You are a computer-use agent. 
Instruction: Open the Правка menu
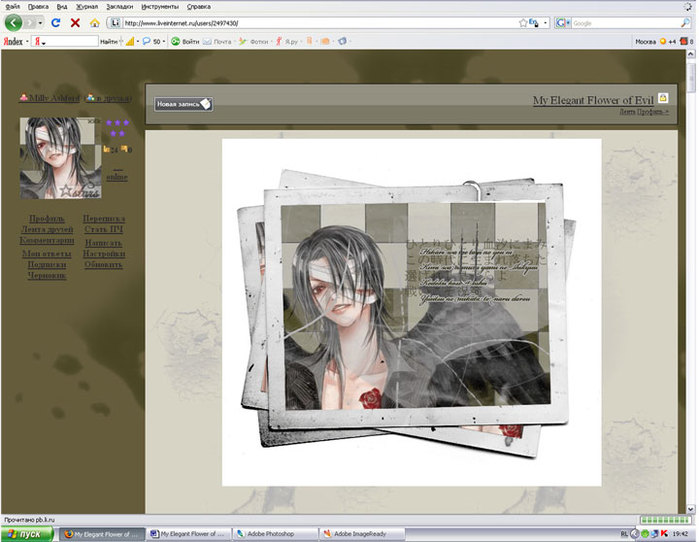[38, 7]
